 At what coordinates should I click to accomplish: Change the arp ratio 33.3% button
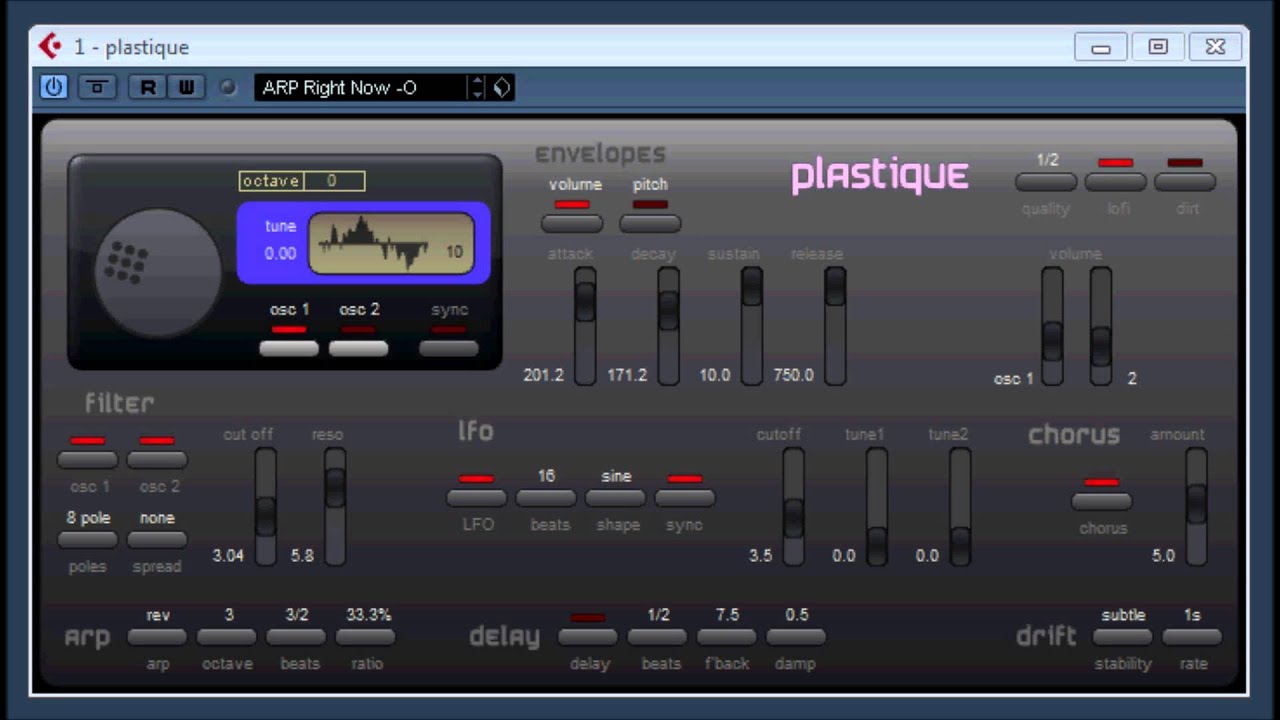(366, 637)
